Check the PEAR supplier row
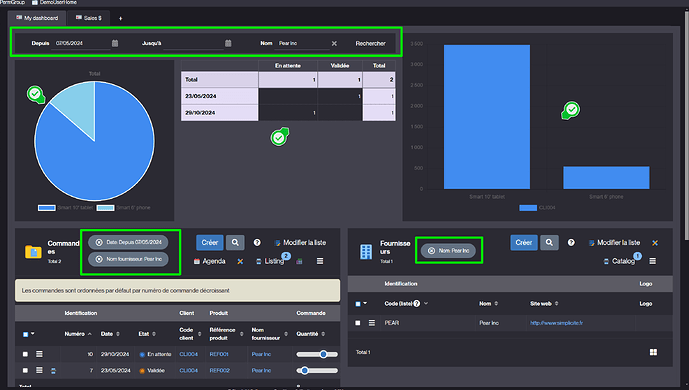Image resolution: width=689 pixels, height=390 pixels. [x=358, y=323]
